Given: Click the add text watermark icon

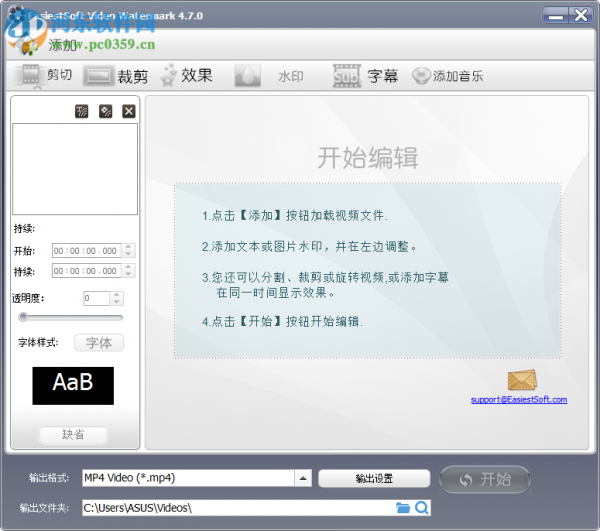Looking at the screenshot, I should 82,111.
